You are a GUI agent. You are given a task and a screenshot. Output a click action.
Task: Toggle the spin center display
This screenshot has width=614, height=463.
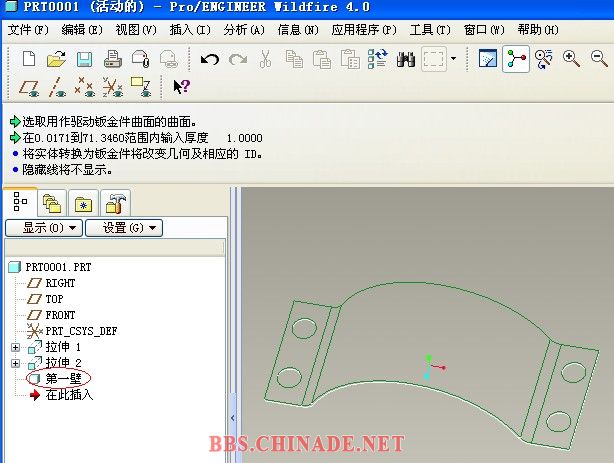pyautogui.click(x=516, y=59)
